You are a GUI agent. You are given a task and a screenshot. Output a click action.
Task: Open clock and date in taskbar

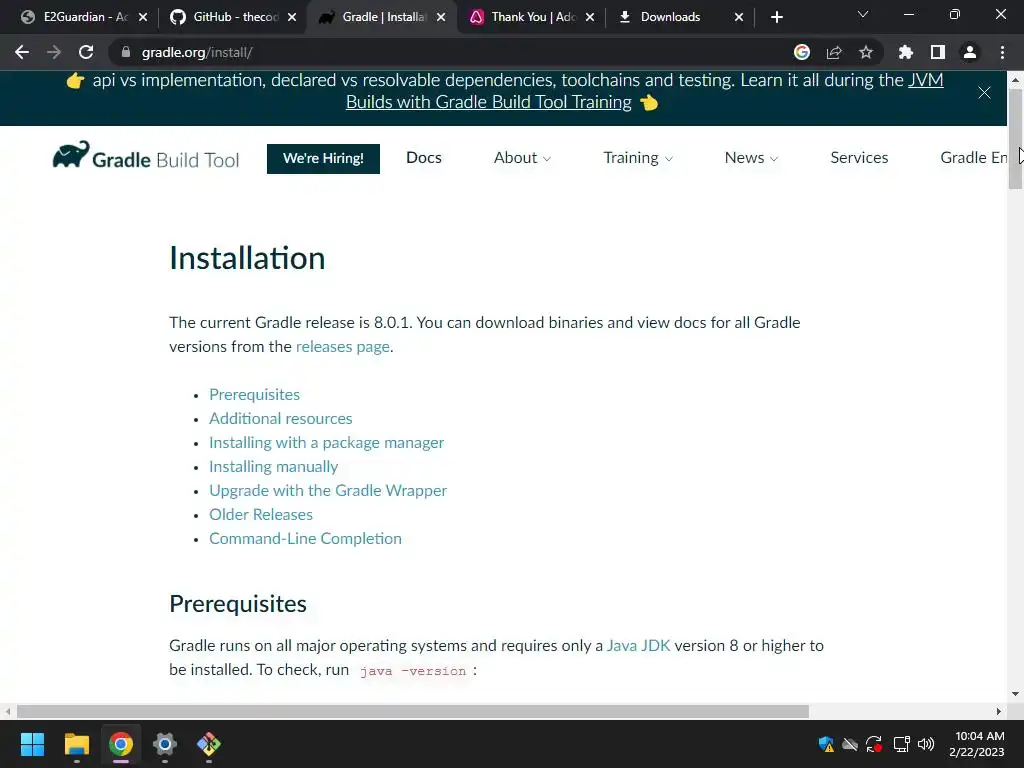(977, 744)
